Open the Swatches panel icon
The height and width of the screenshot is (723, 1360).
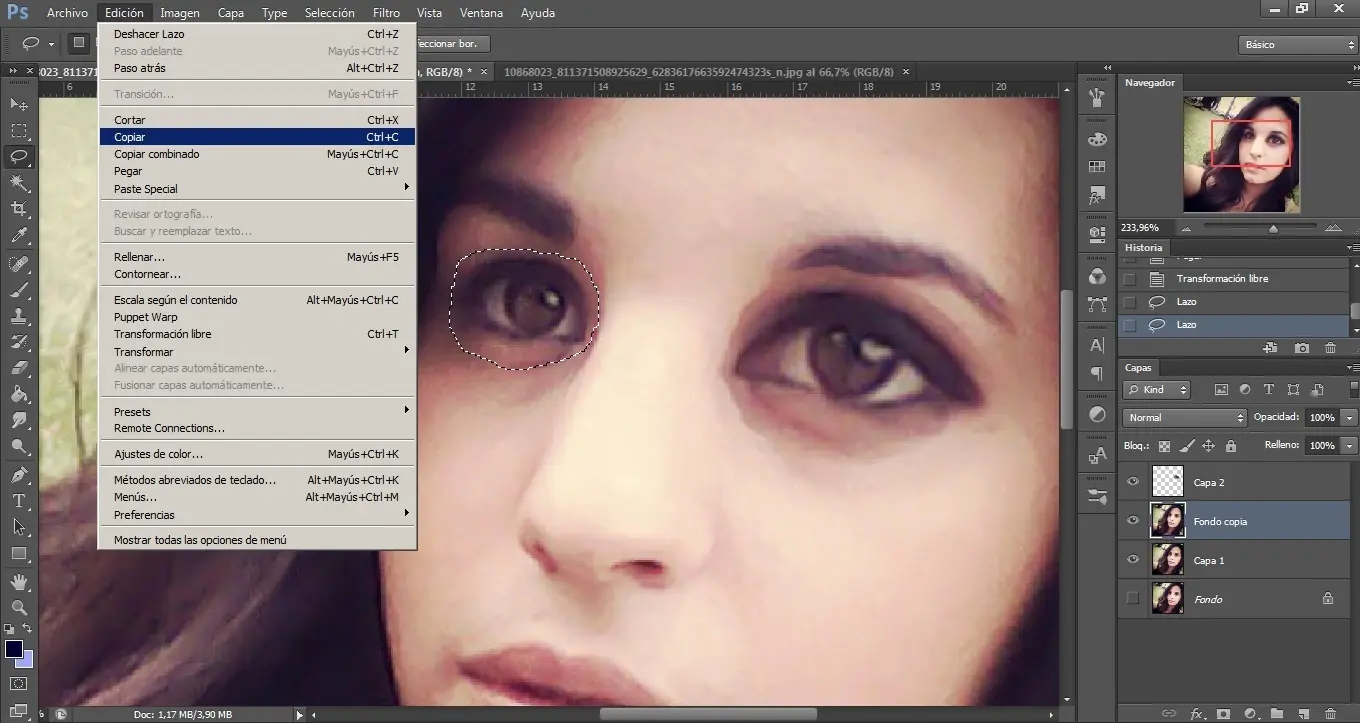[1097, 167]
